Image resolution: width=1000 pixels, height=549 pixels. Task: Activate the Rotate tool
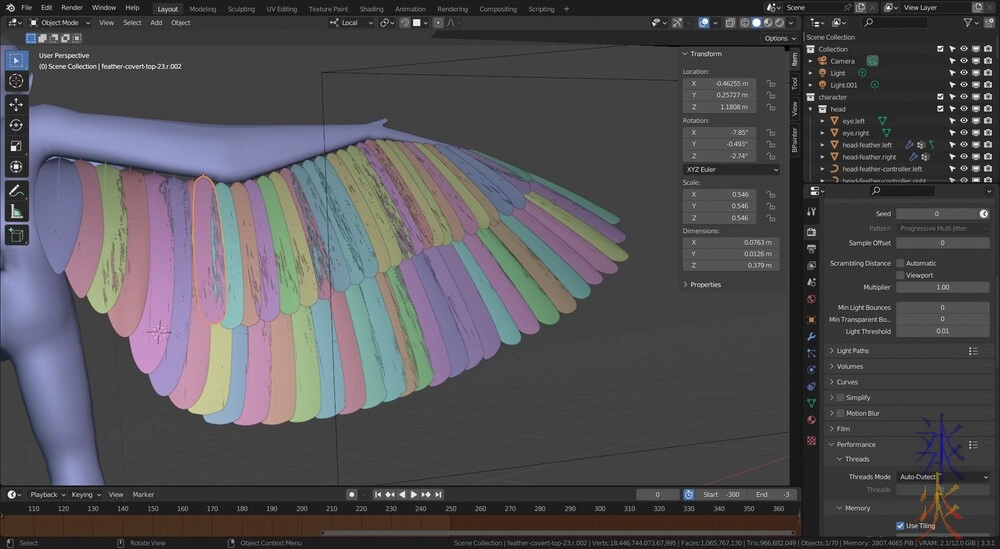16,125
